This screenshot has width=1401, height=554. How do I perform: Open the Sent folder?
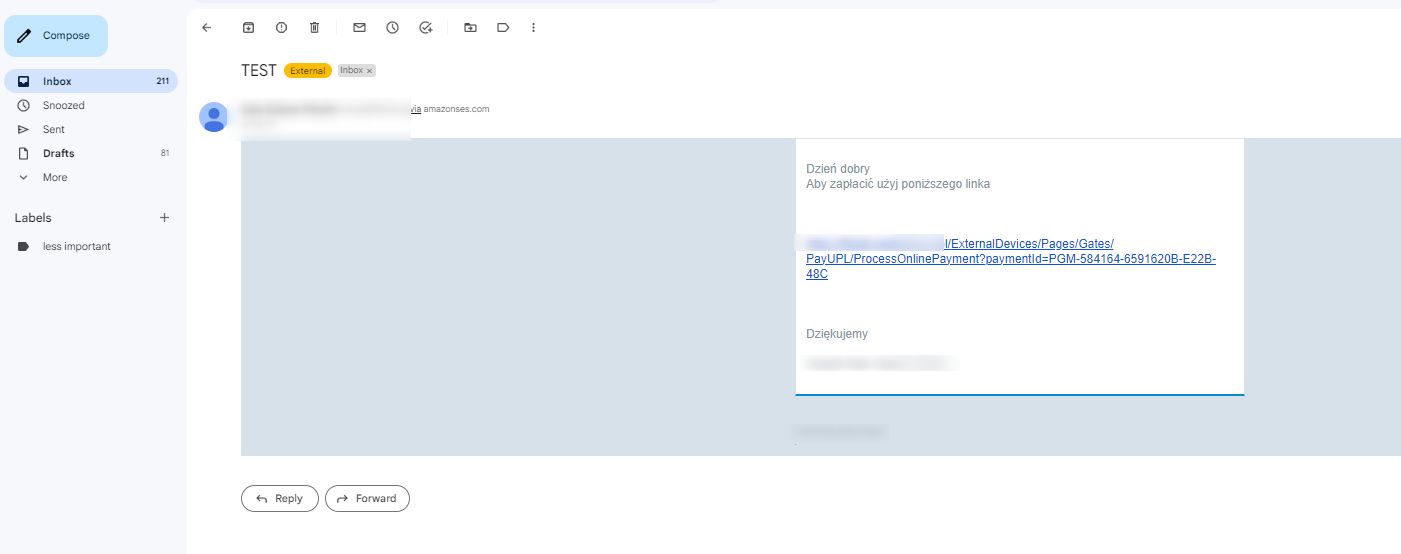point(53,129)
